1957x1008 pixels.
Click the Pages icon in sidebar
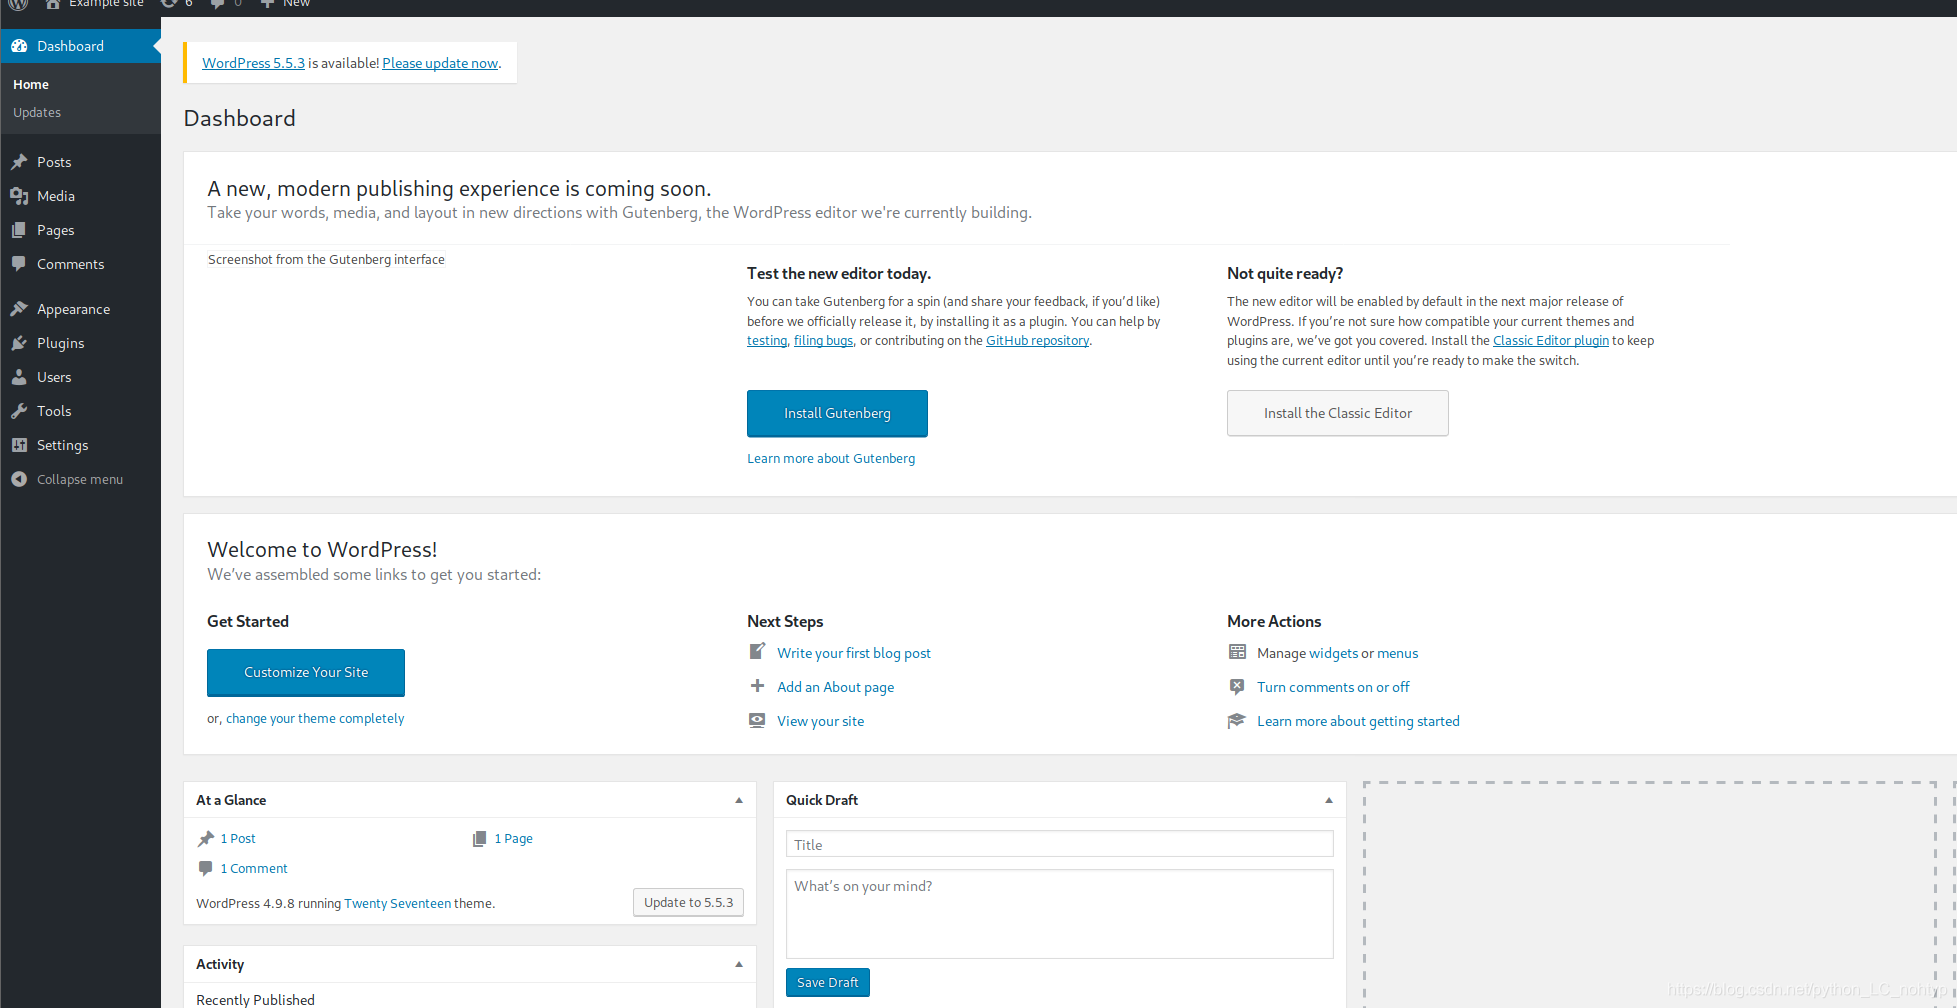click(x=19, y=230)
